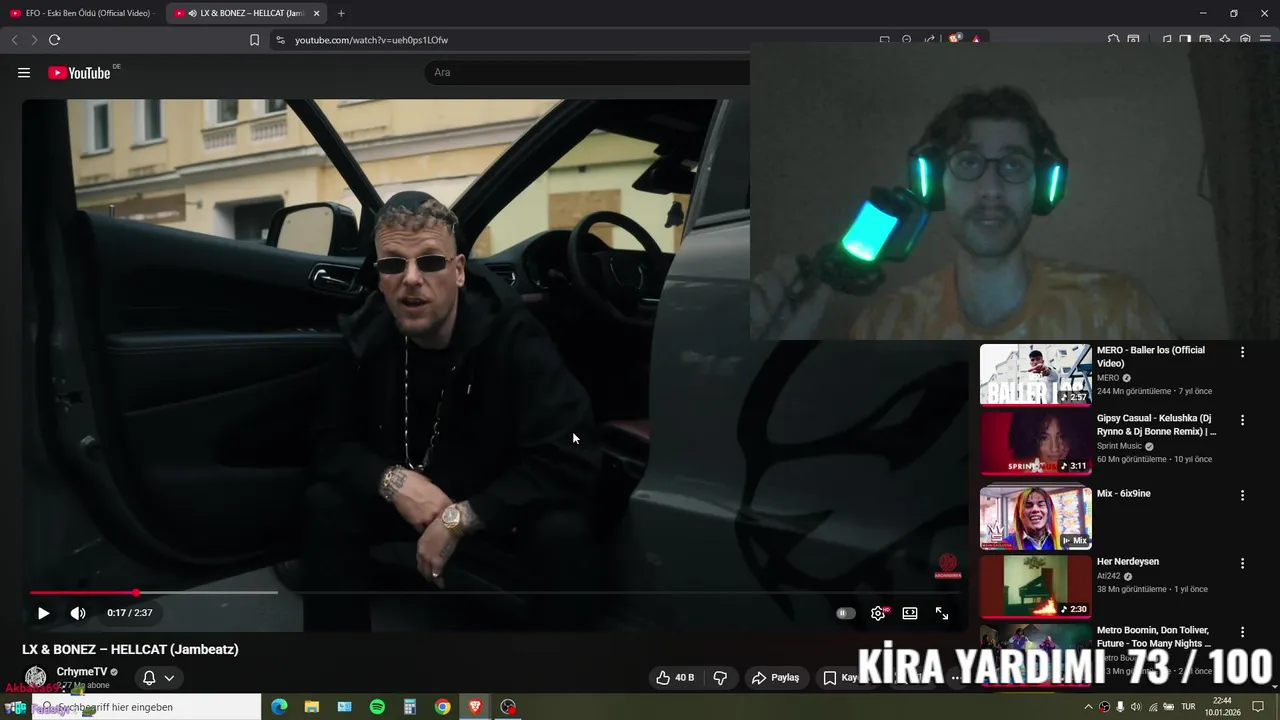
Task: Open options menu for Gipsy Casual - Kelushka
Action: click(1243, 420)
